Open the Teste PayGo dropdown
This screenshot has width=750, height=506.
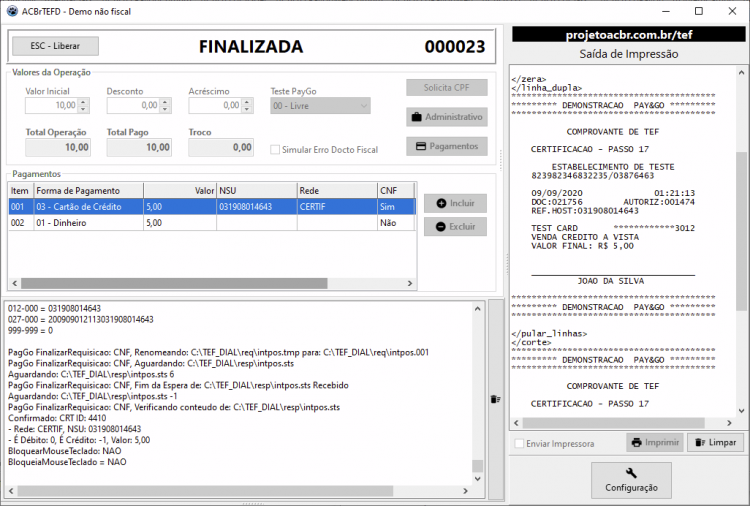(320, 106)
